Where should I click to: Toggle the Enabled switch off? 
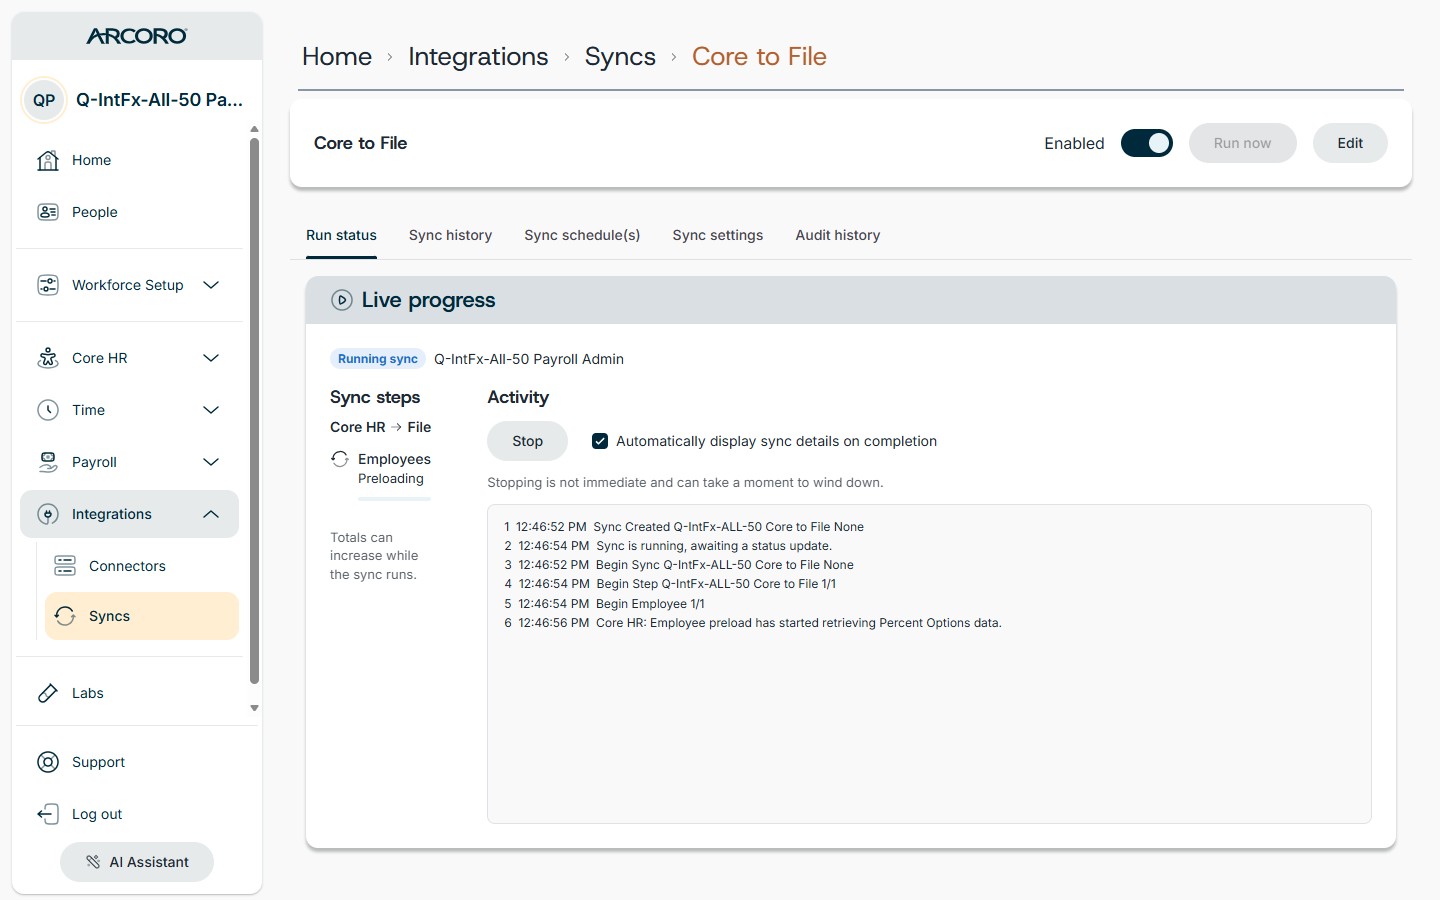tap(1147, 143)
